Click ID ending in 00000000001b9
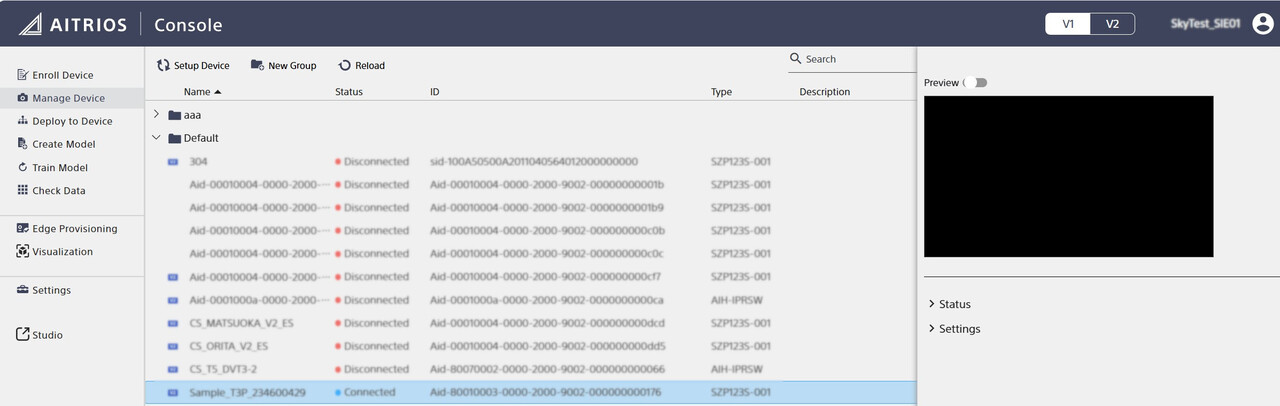Screen dimensions: 1280x406 (x=547, y=207)
